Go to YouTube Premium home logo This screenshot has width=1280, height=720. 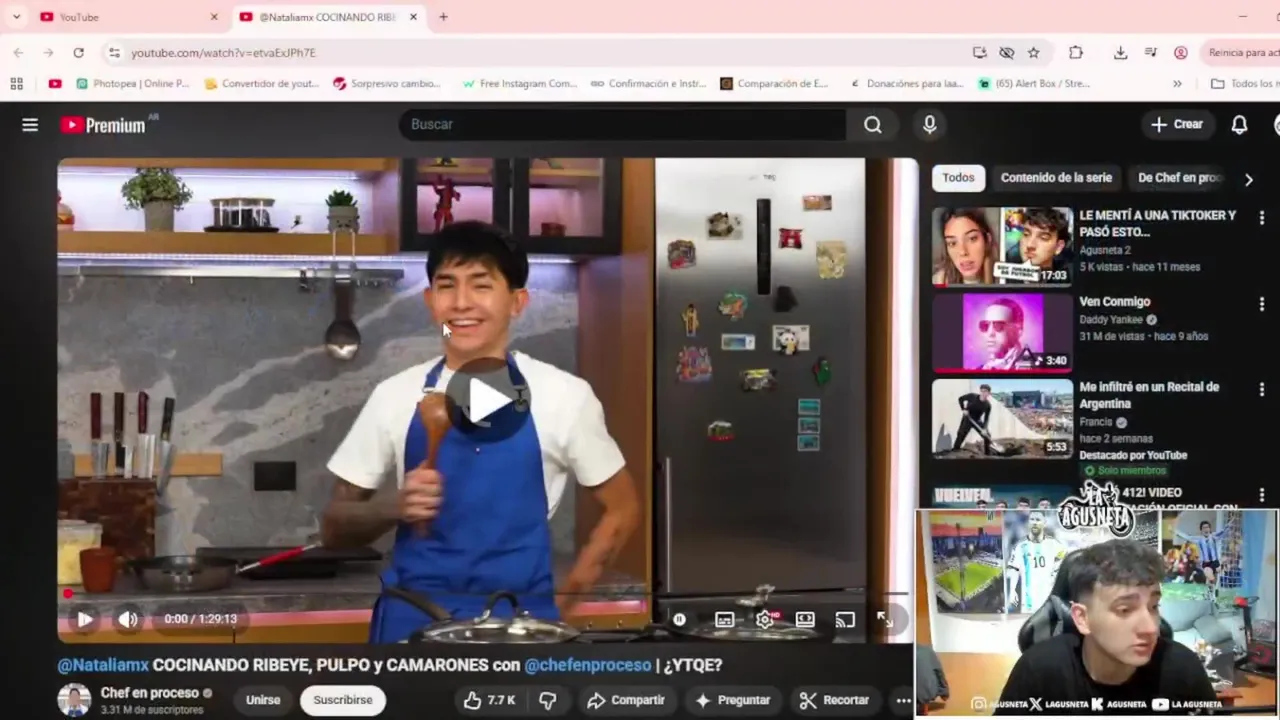[103, 125]
